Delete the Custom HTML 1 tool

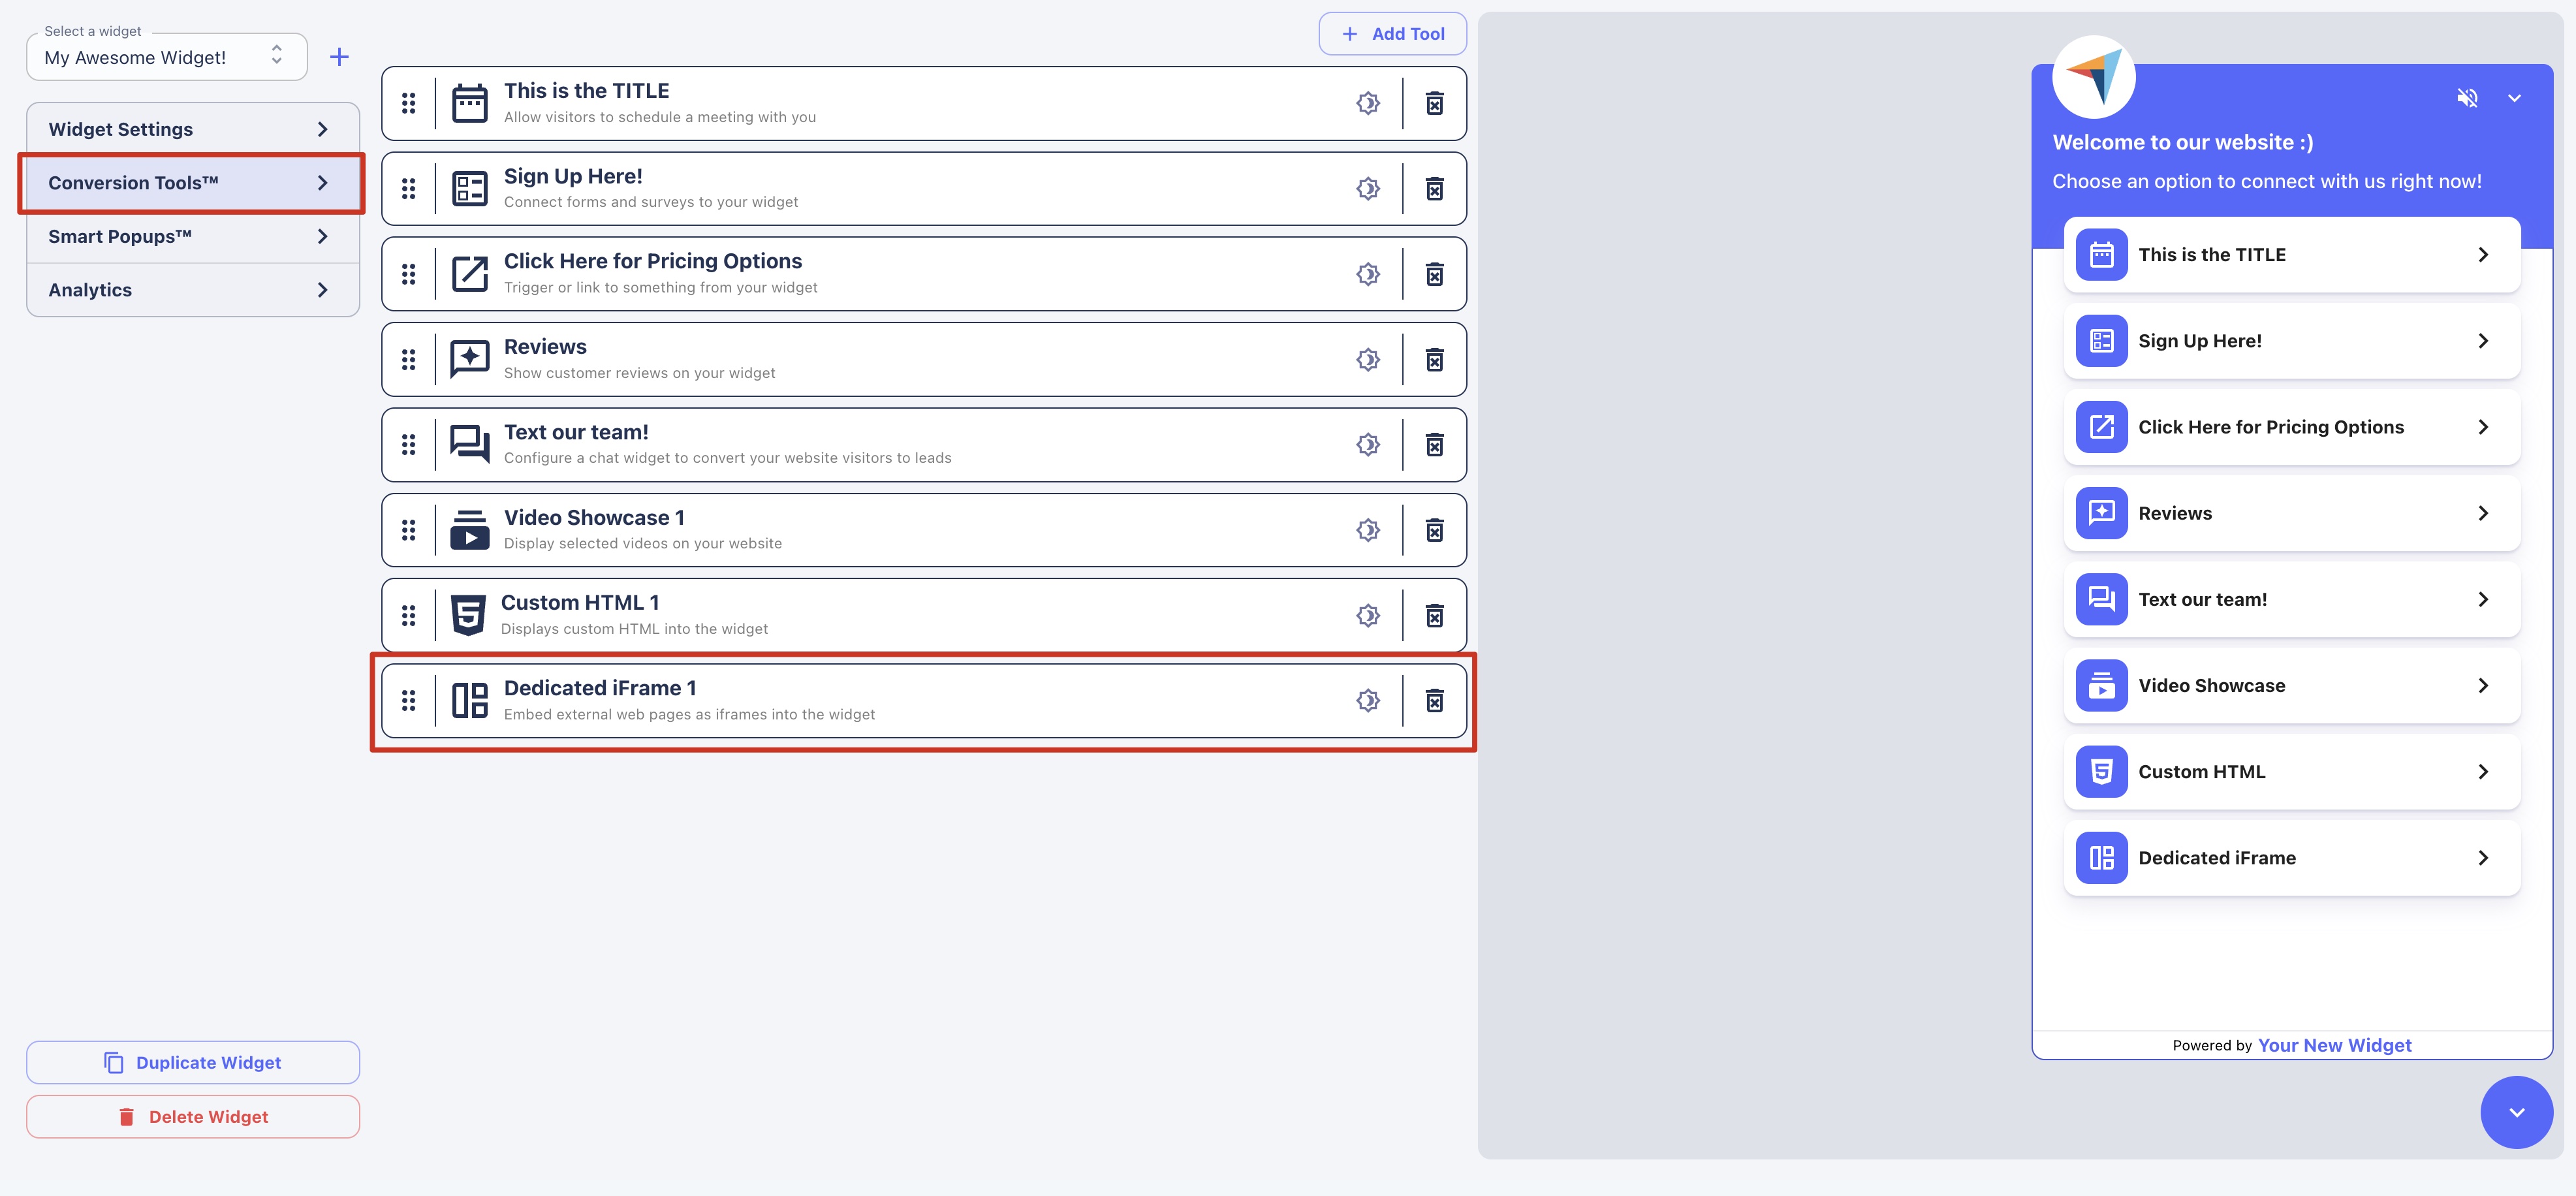coord(1434,615)
